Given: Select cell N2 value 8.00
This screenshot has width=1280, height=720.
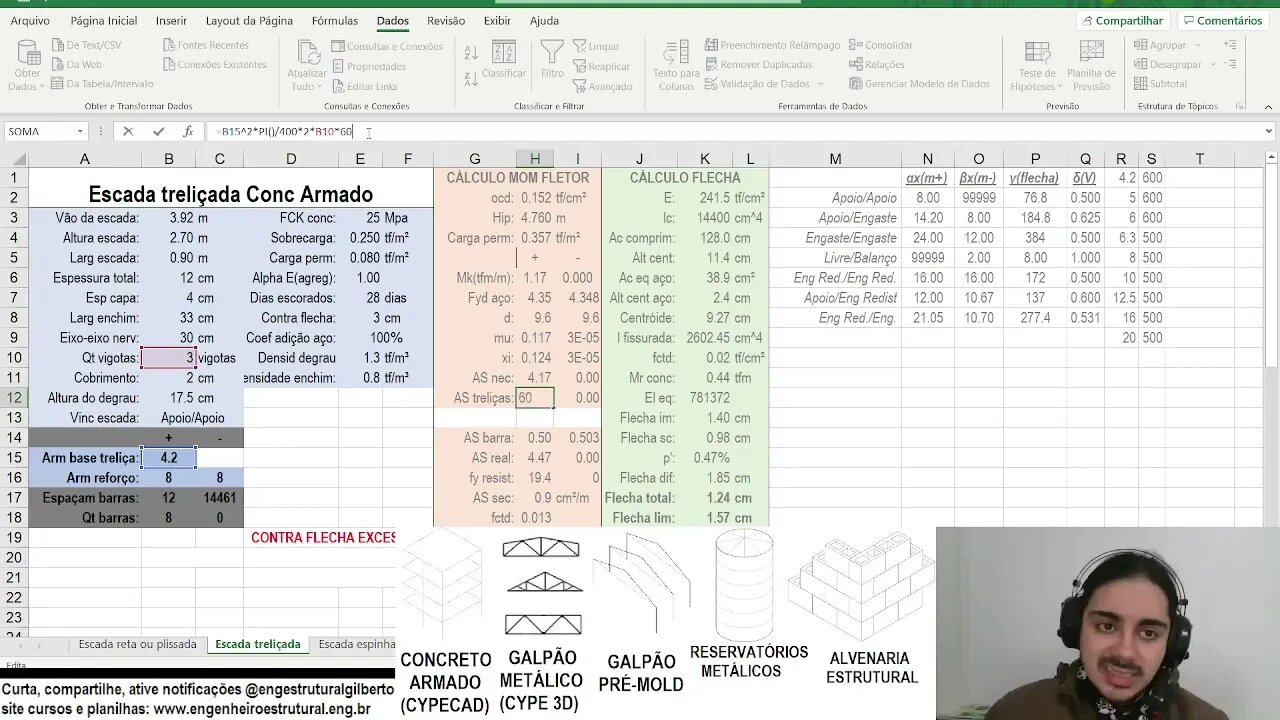Looking at the screenshot, I should click(x=928, y=198).
